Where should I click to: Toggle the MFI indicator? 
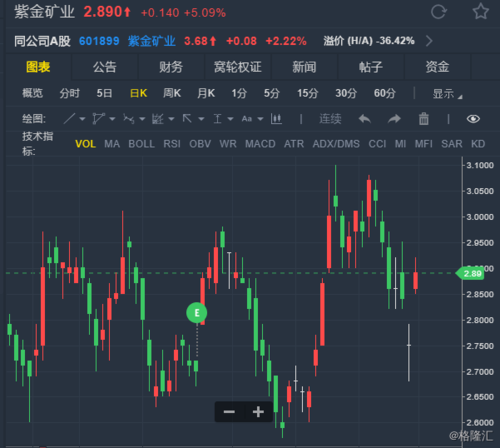(423, 144)
